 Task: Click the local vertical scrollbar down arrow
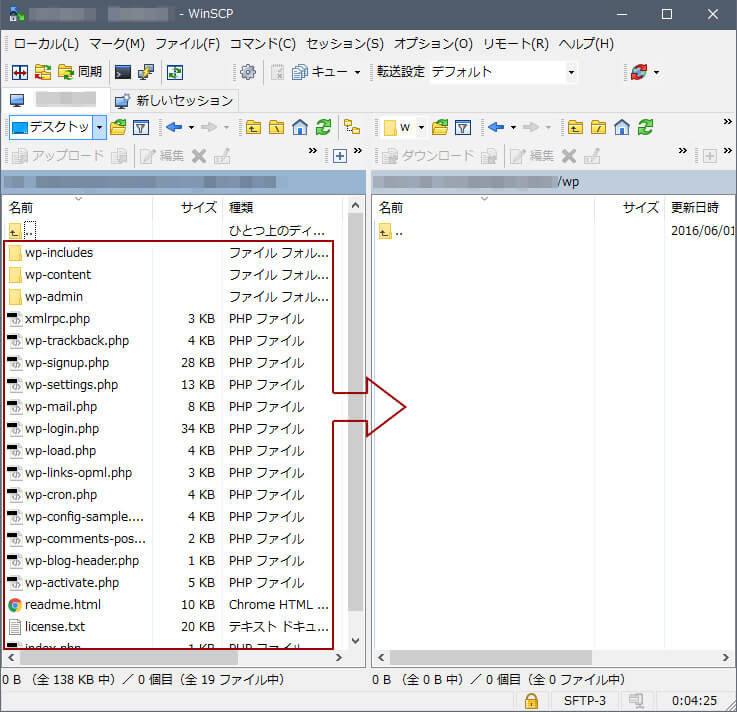tap(355, 641)
